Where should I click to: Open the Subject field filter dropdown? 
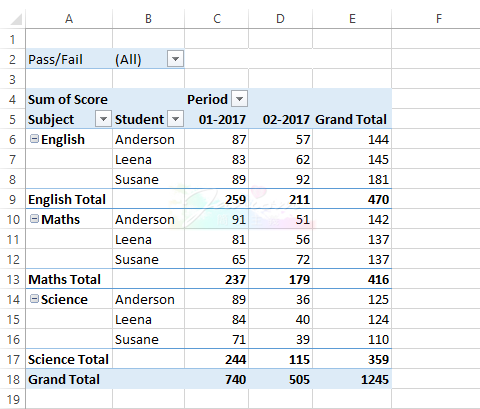coord(103,119)
